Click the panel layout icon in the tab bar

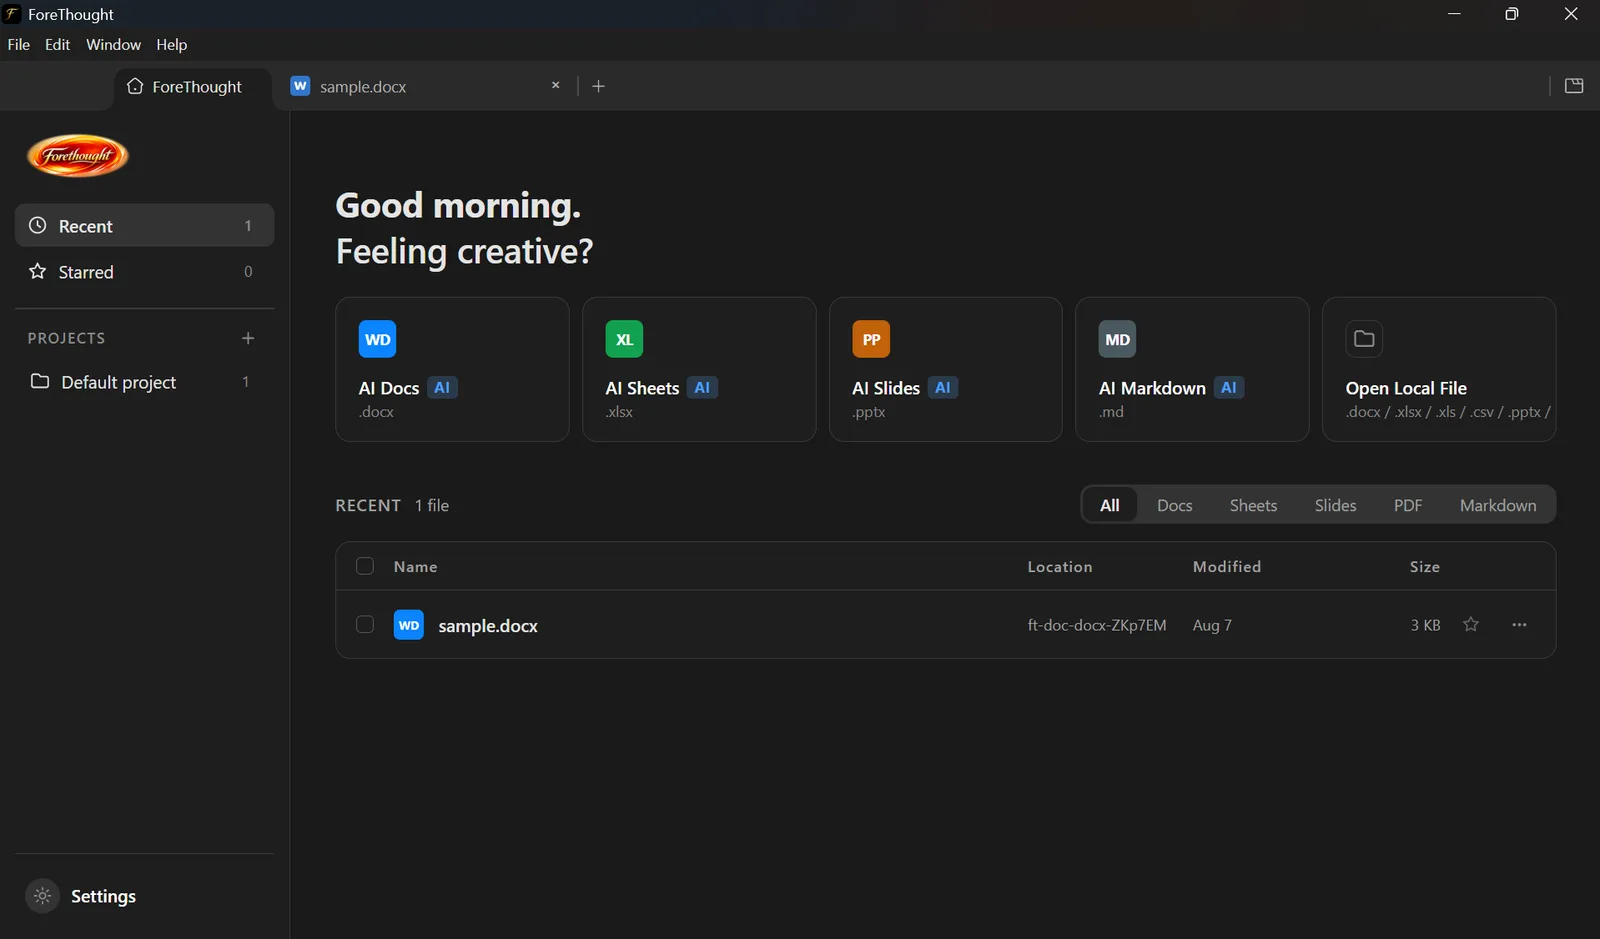click(1574, 86)
